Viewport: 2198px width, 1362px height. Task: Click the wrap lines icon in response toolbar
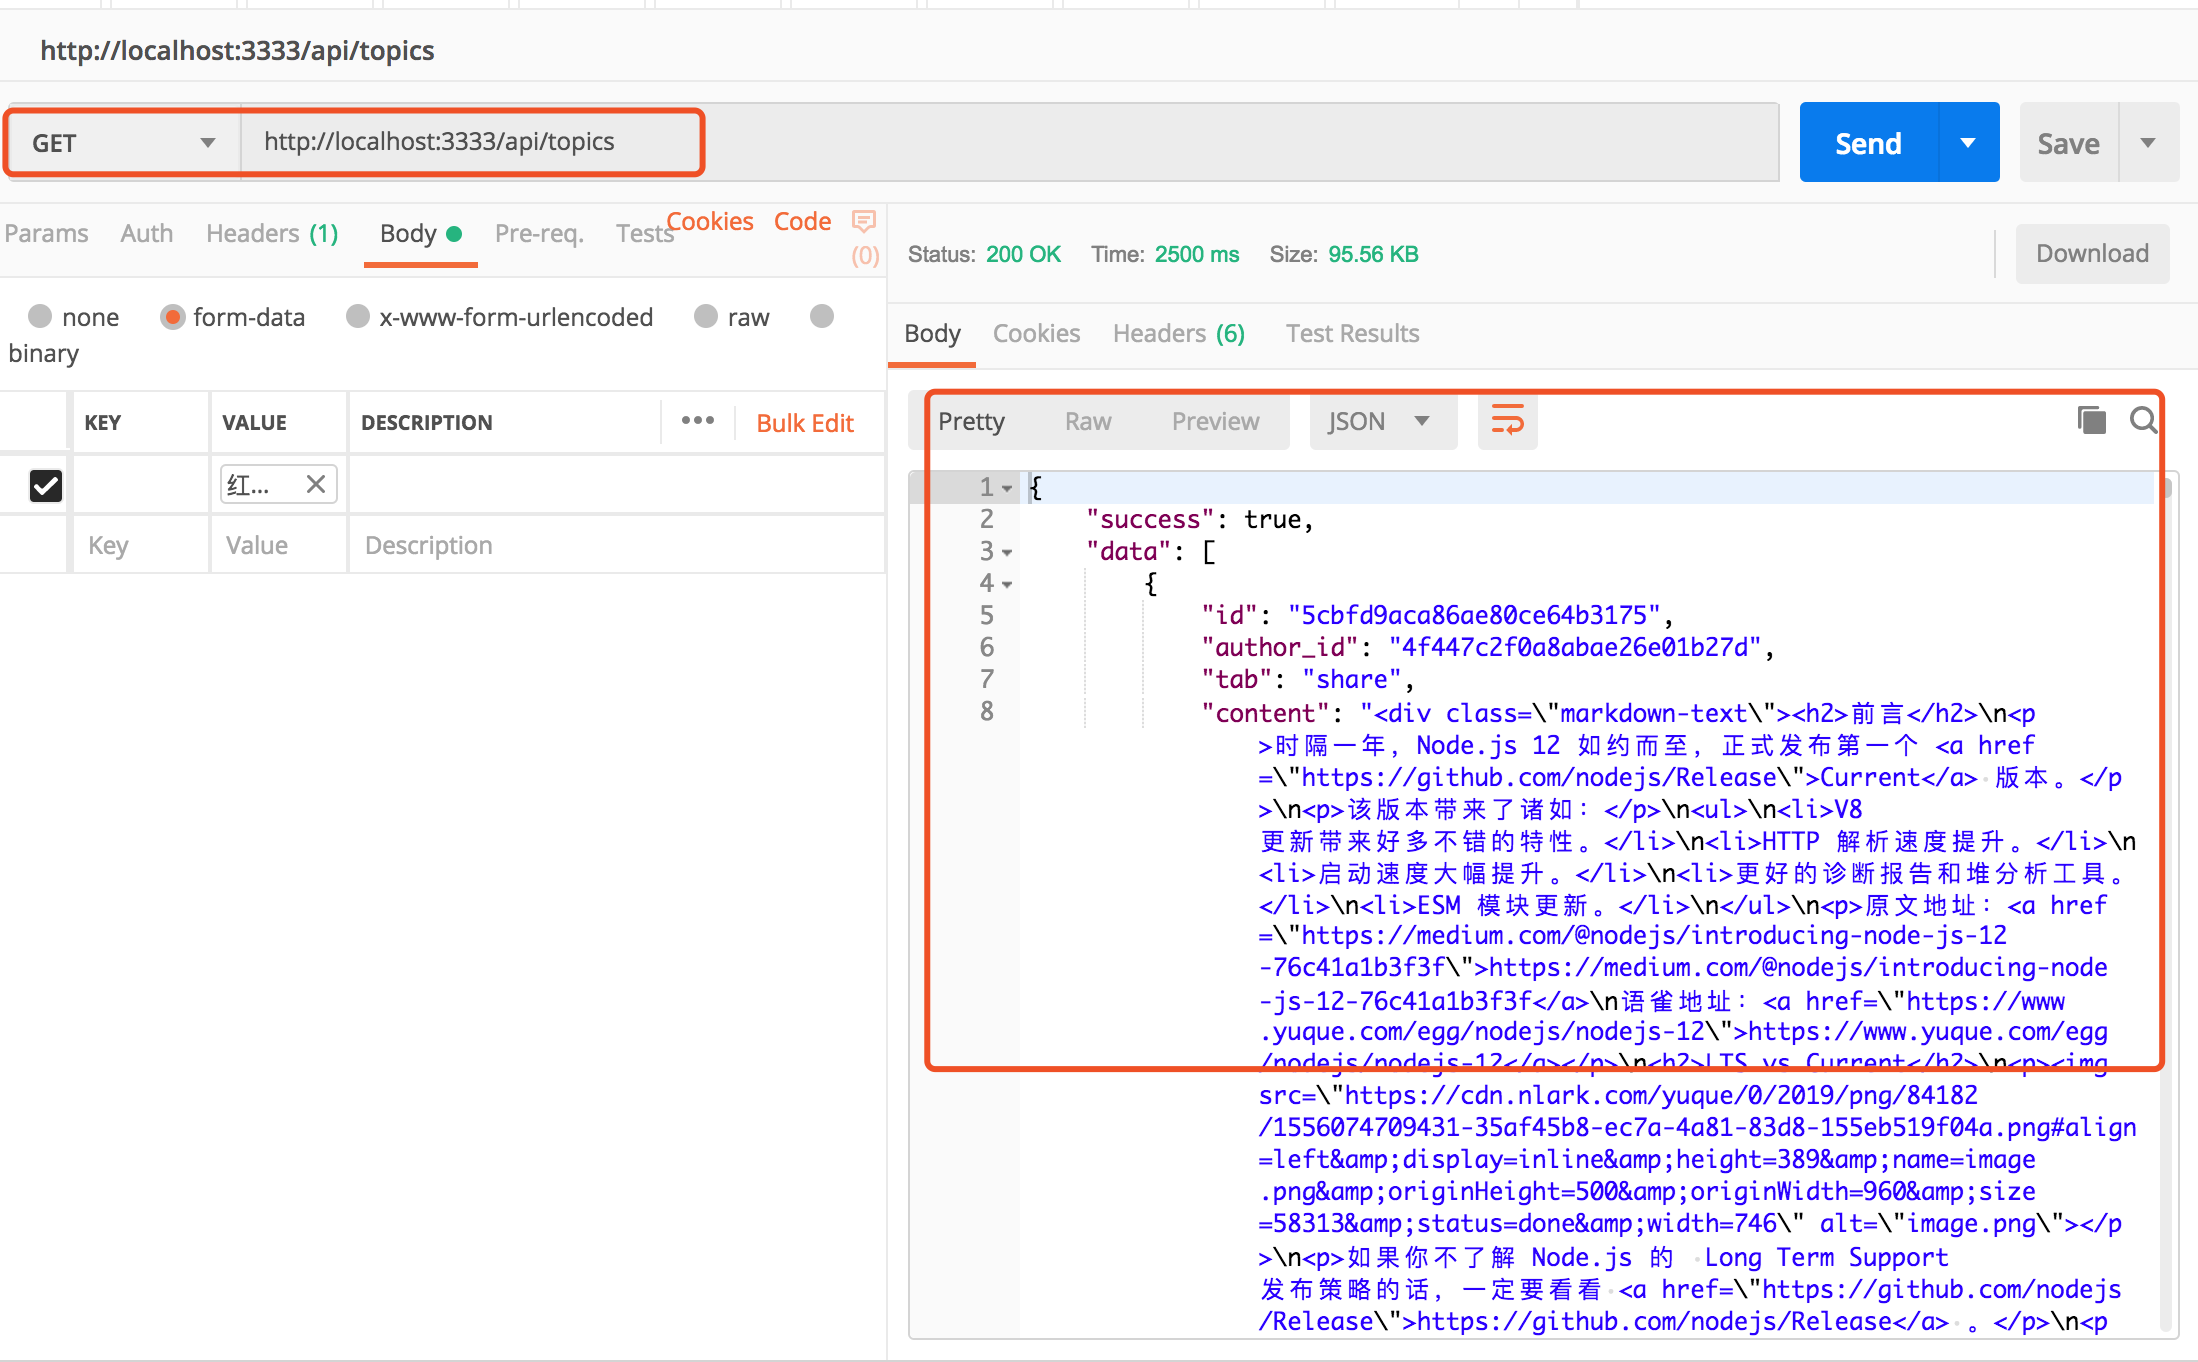[x=1507, y=421]
